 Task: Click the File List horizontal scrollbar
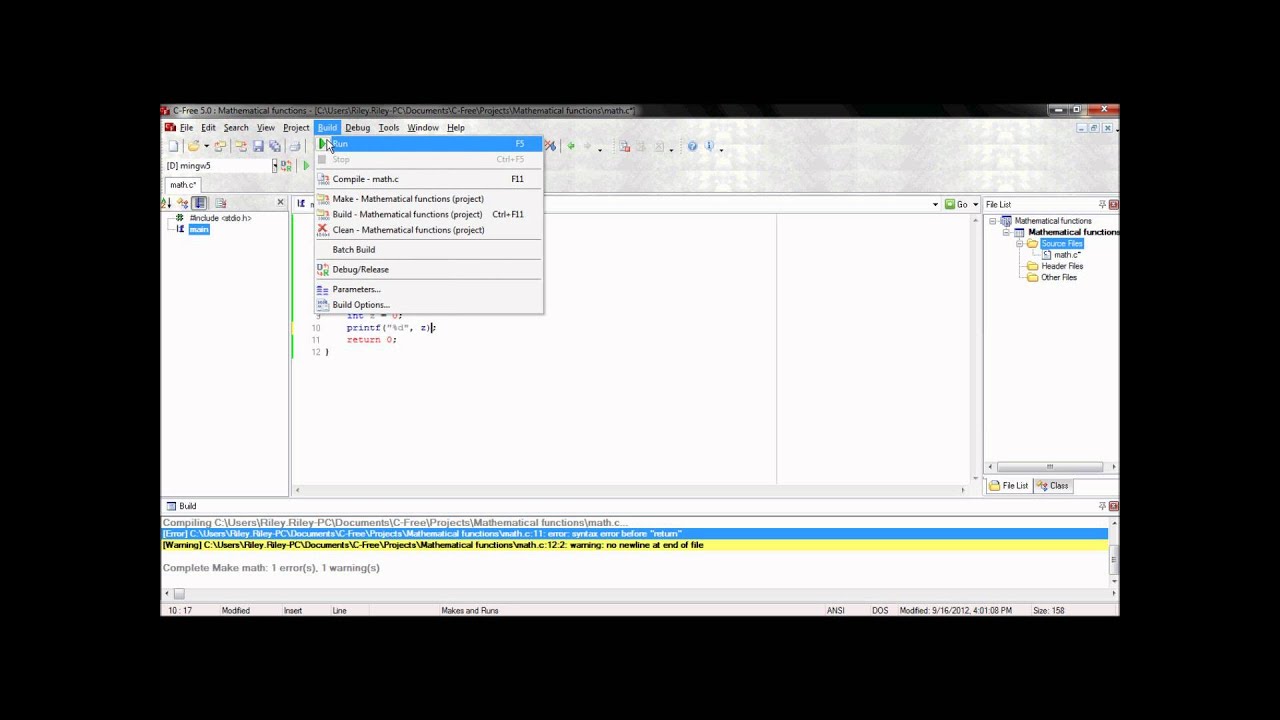click(x=1050, y=467)
